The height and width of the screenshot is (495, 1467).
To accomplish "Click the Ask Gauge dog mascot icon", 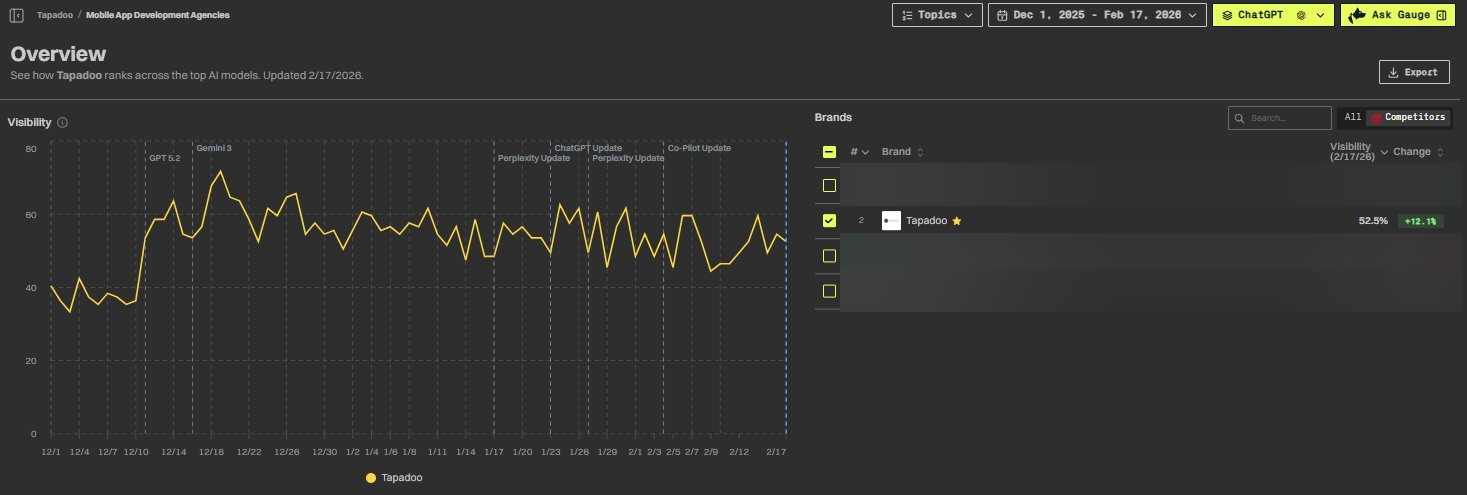I will [1359, 15].
